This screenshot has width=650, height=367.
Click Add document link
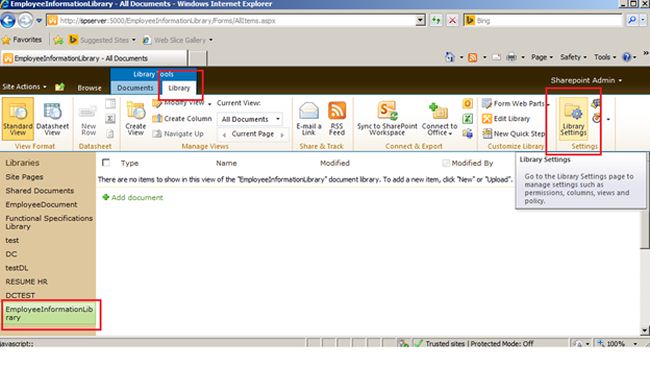(x=133, y=197)
